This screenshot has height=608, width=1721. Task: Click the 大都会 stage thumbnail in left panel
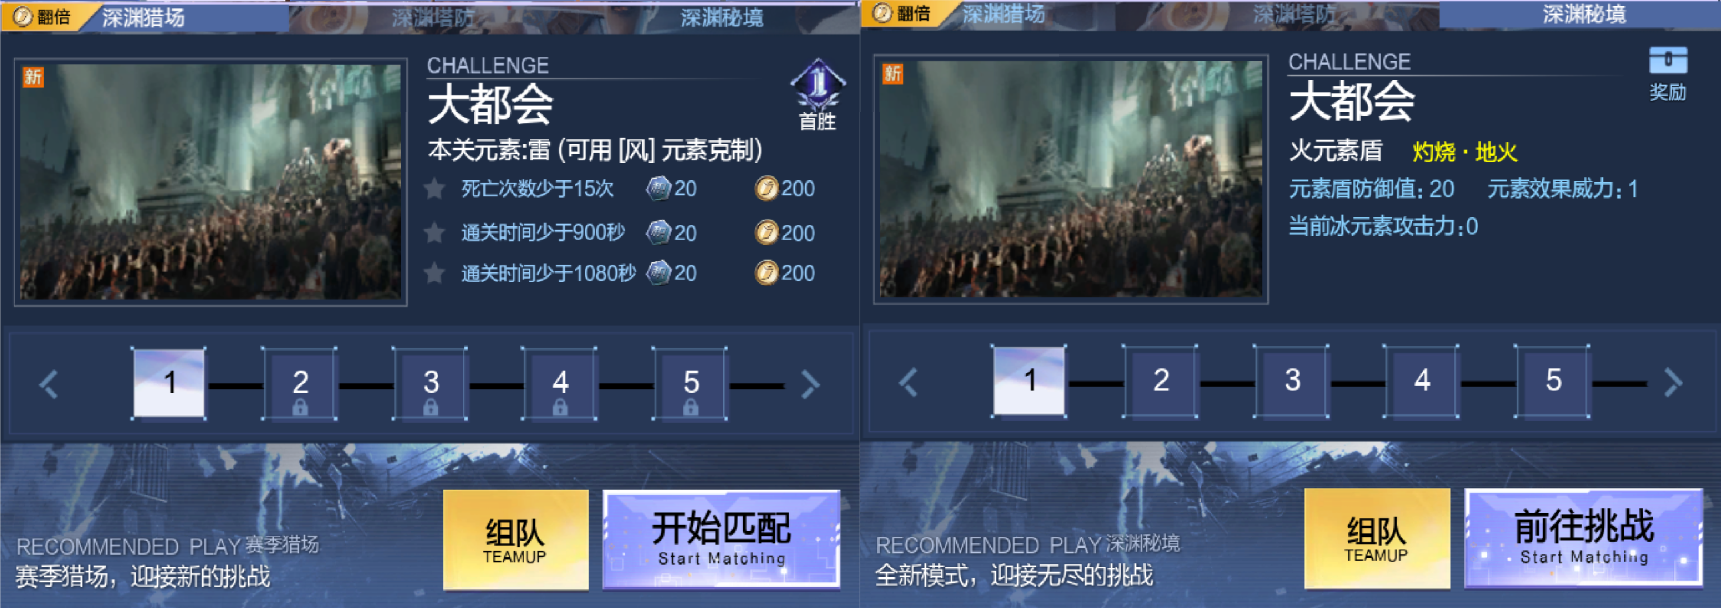point(211,182)
